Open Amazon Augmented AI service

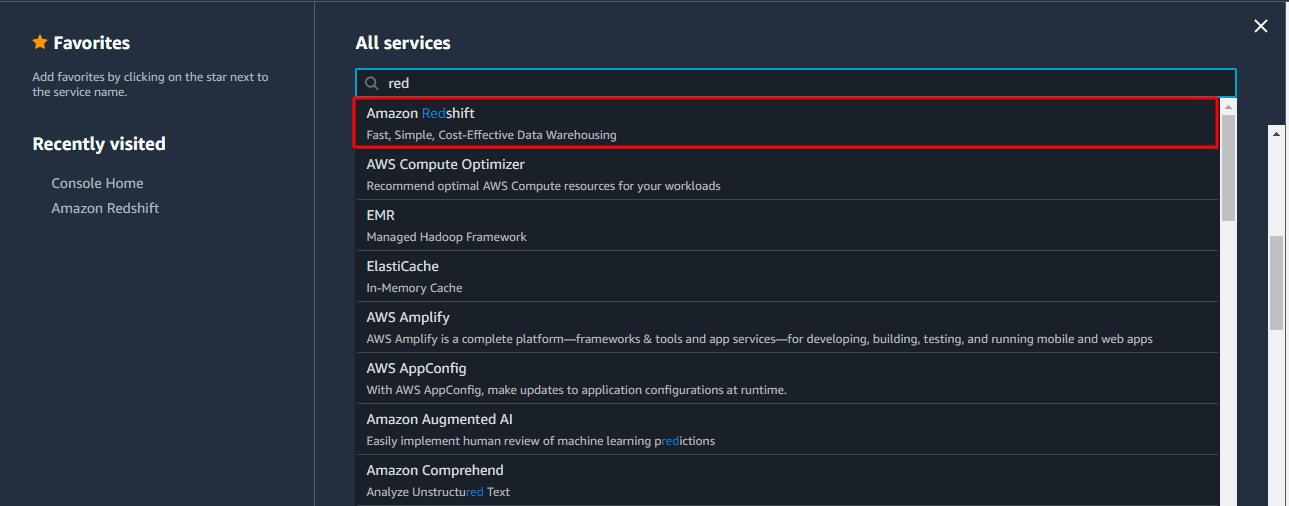pos(787,429)
